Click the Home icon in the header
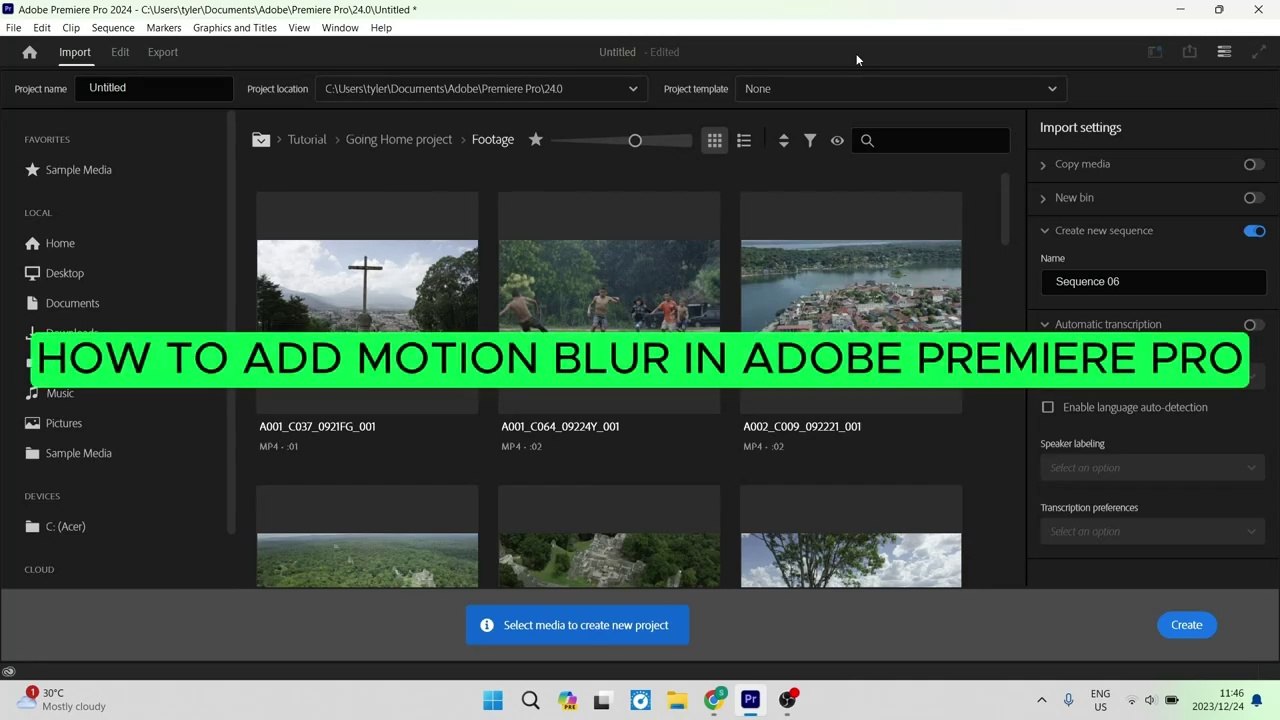1280x720 pixels. click(x=29, y=52)
